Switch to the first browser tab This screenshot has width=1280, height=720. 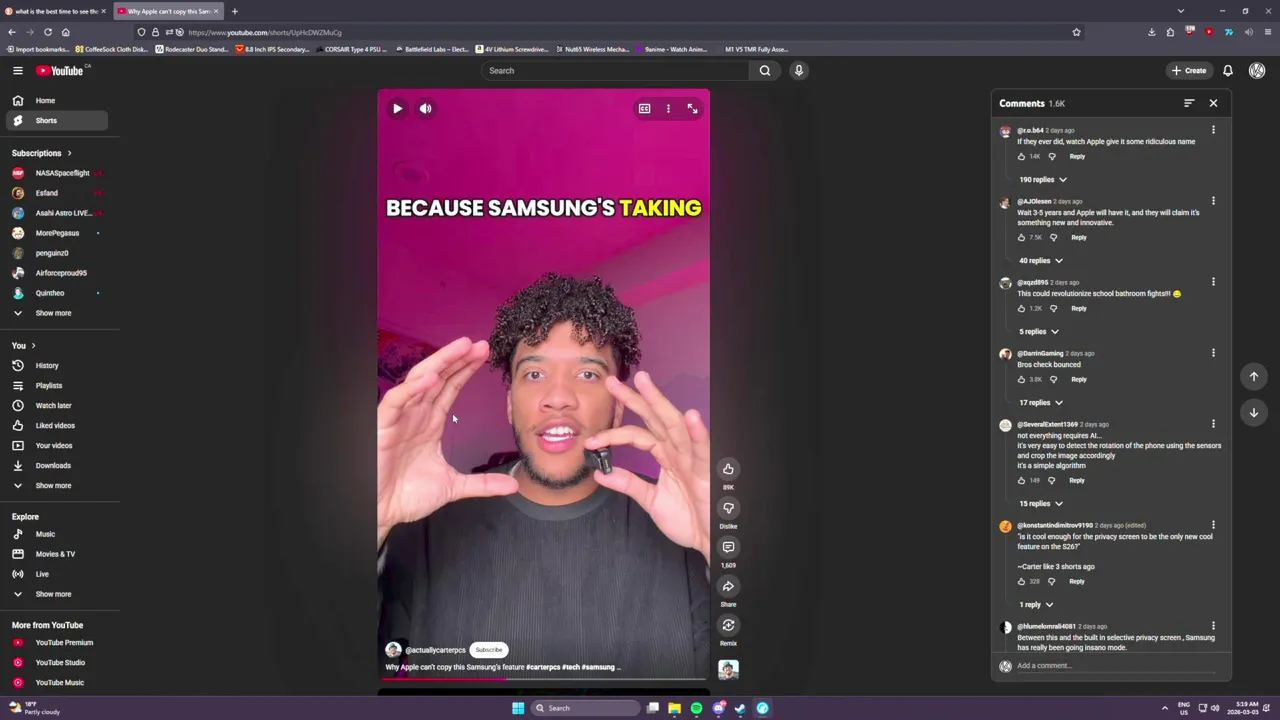[x=55, y=11]
